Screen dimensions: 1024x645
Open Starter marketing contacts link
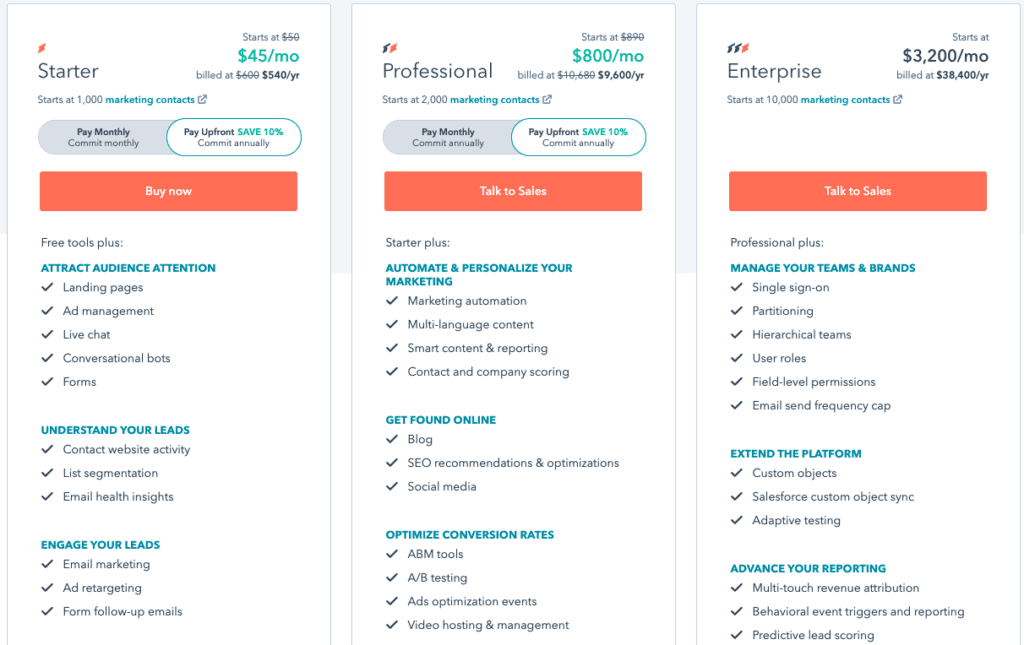click(150, 100)
